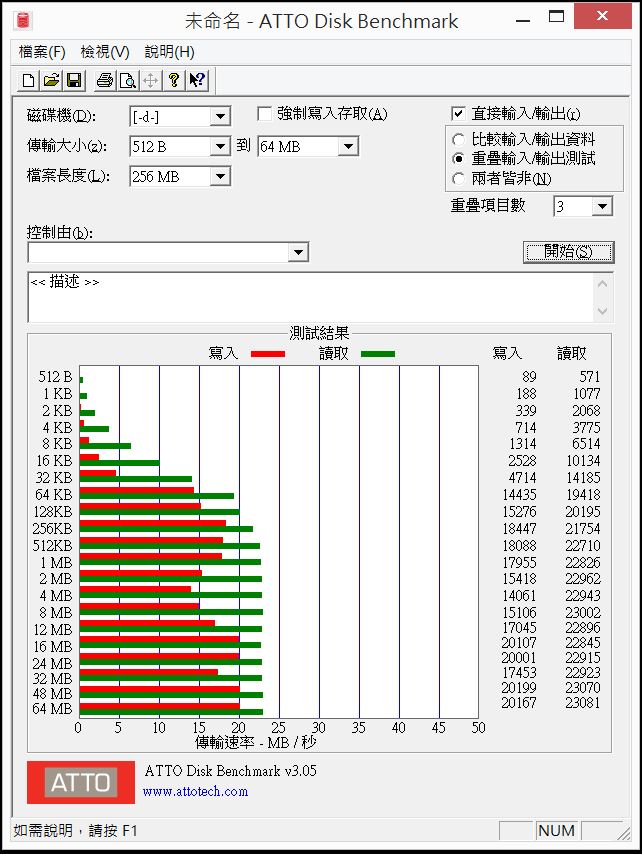Click the red ATTO logo
This screenshot has height=854, width=642.
coord(81,782)
